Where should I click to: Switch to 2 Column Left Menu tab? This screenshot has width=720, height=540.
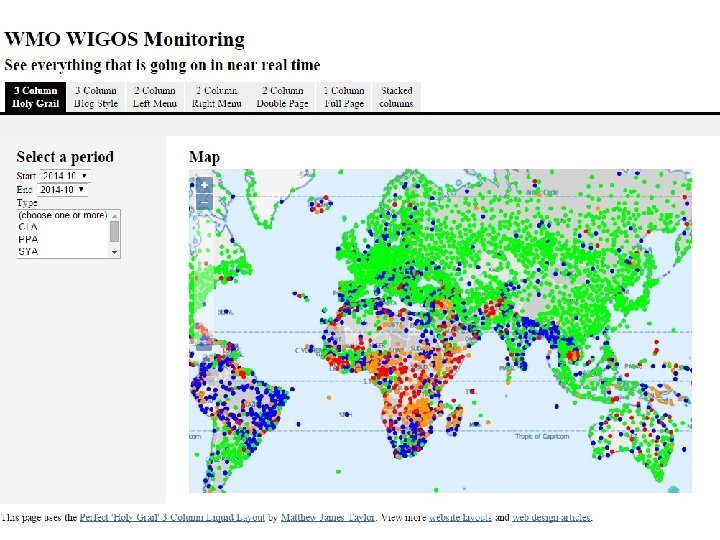click(155, 97)
